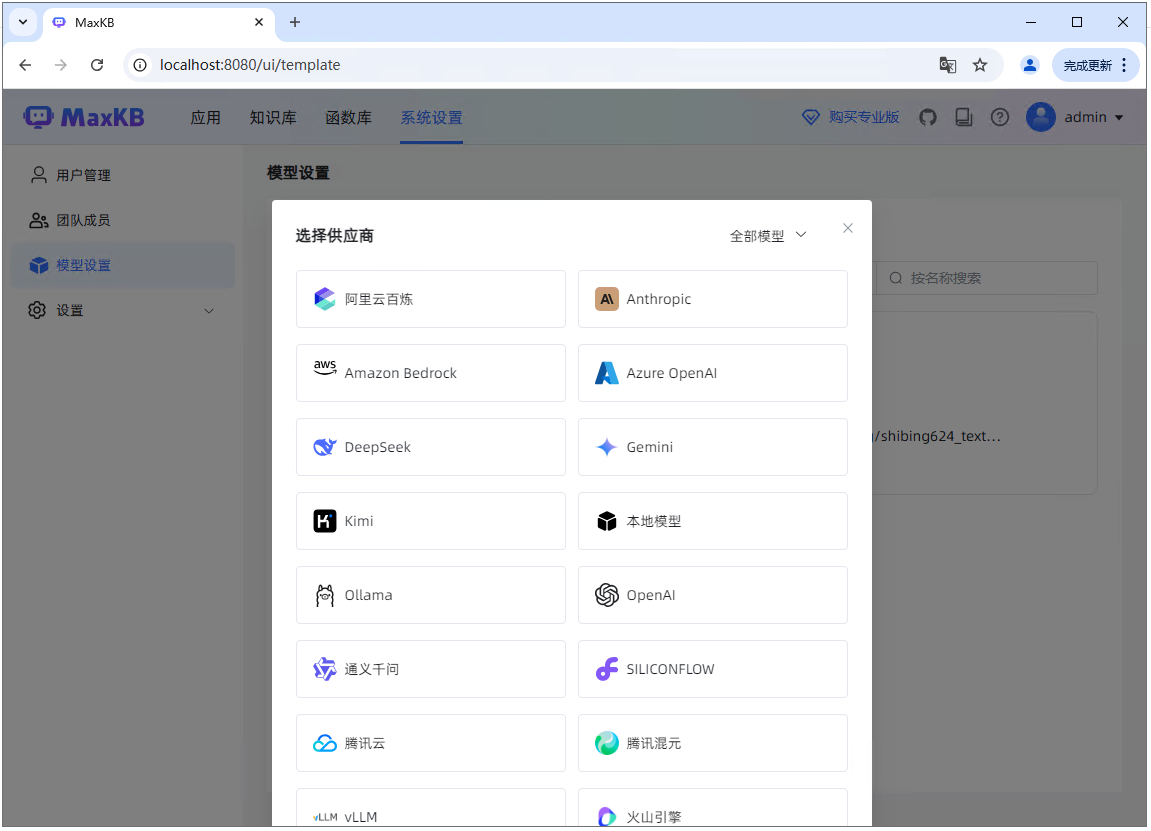Open the 全部模型 filter dropdown
The image size is (1151, 831).
click(x=768, y=236)
